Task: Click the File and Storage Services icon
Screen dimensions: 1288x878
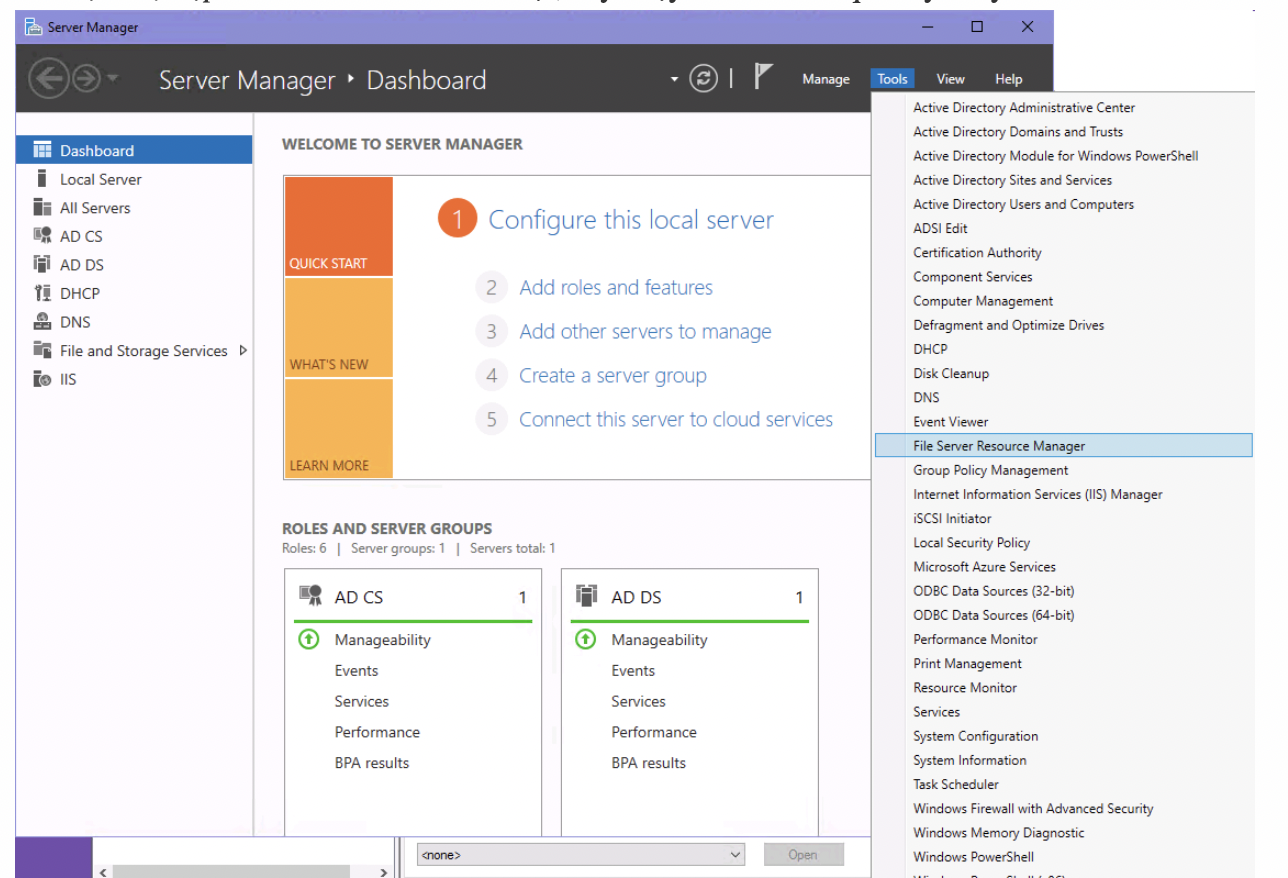Action: point(42,350)
